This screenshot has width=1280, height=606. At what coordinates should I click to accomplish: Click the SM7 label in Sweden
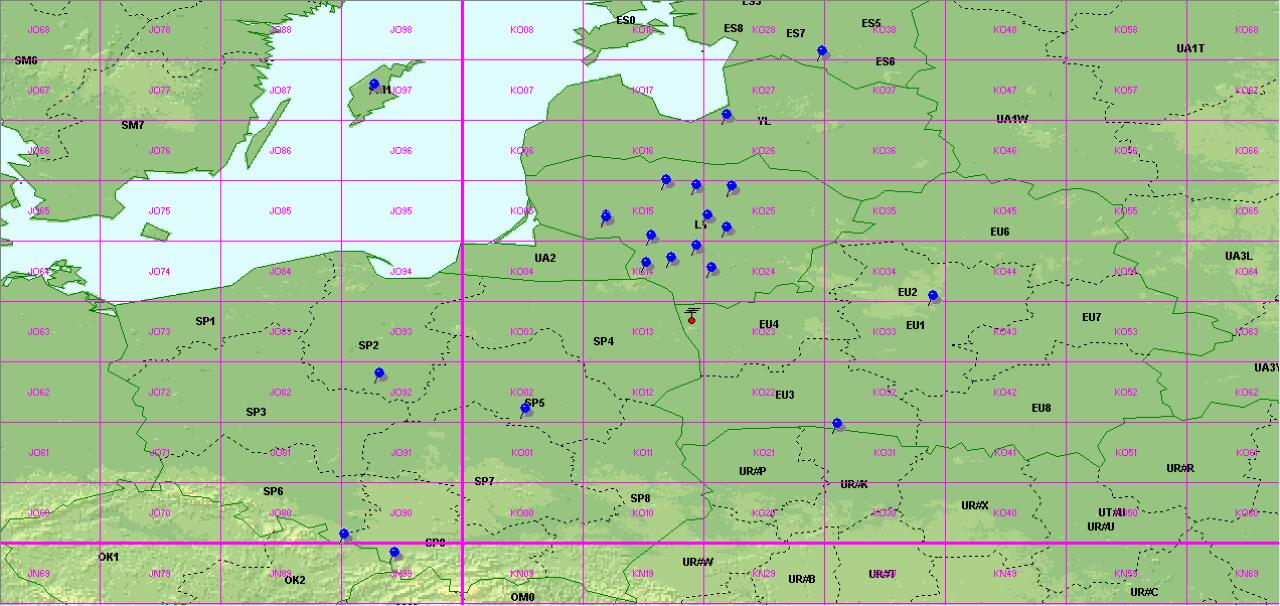133,125
